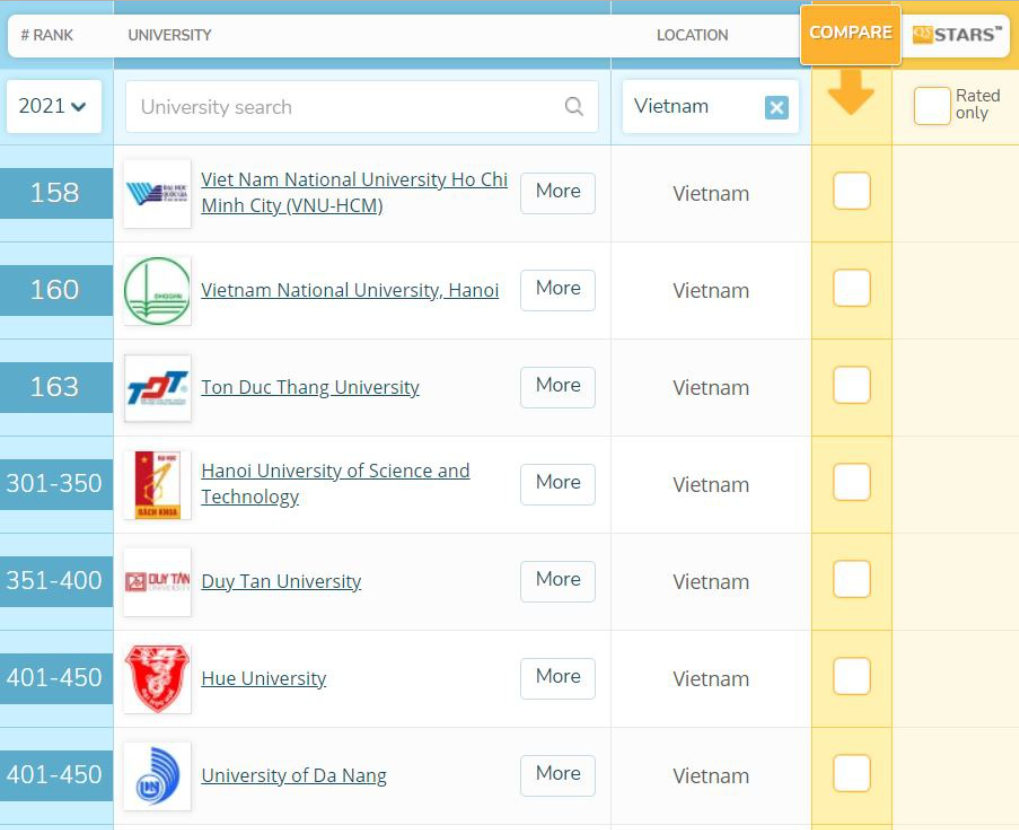This screenshot has height=830, width=1019.
Task: Expand More for Duy Tan University
Action: coord(557,580)
